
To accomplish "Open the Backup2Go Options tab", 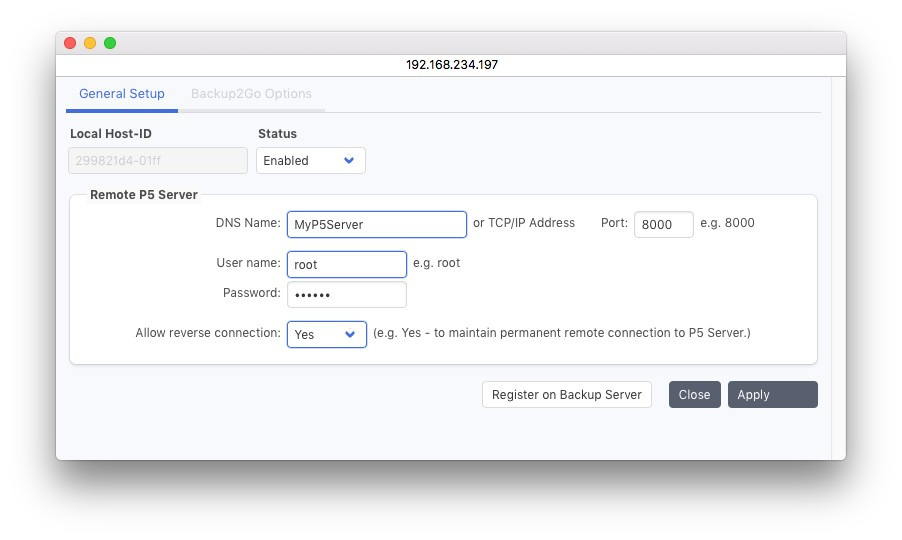I will [x=251, y=94].
